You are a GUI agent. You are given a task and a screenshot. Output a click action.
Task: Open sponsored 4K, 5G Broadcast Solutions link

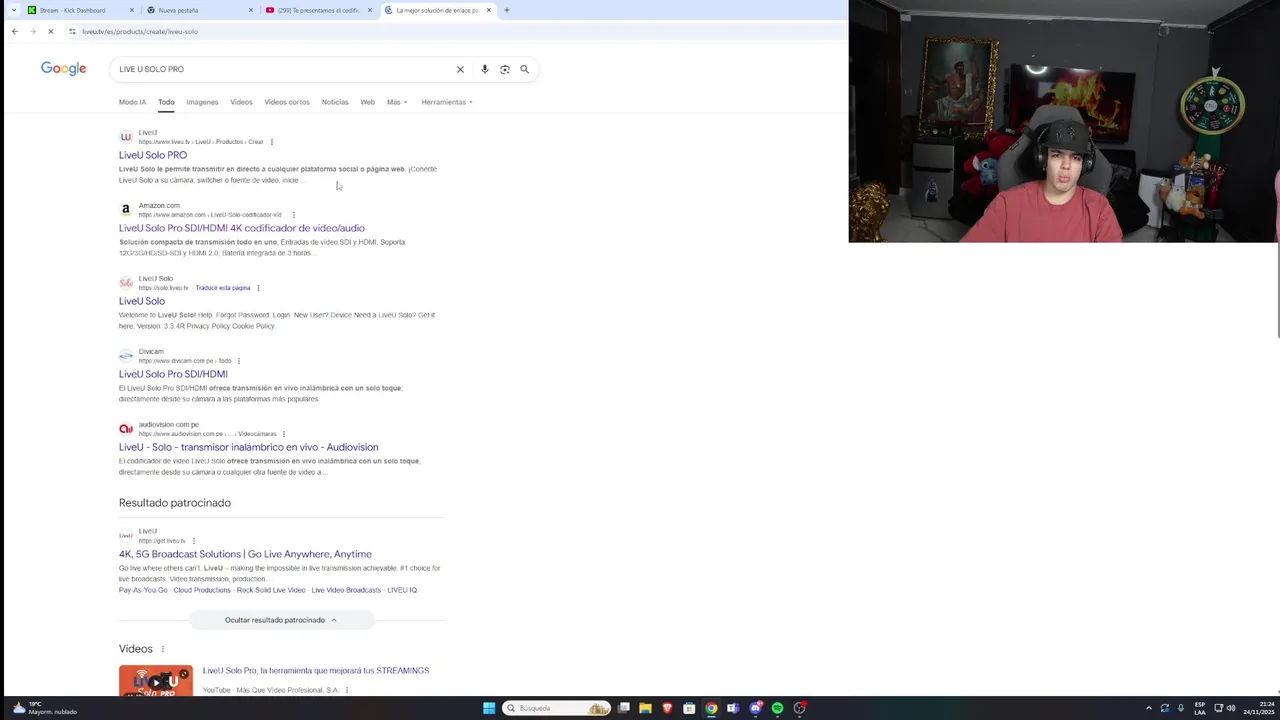coord(245,554)
